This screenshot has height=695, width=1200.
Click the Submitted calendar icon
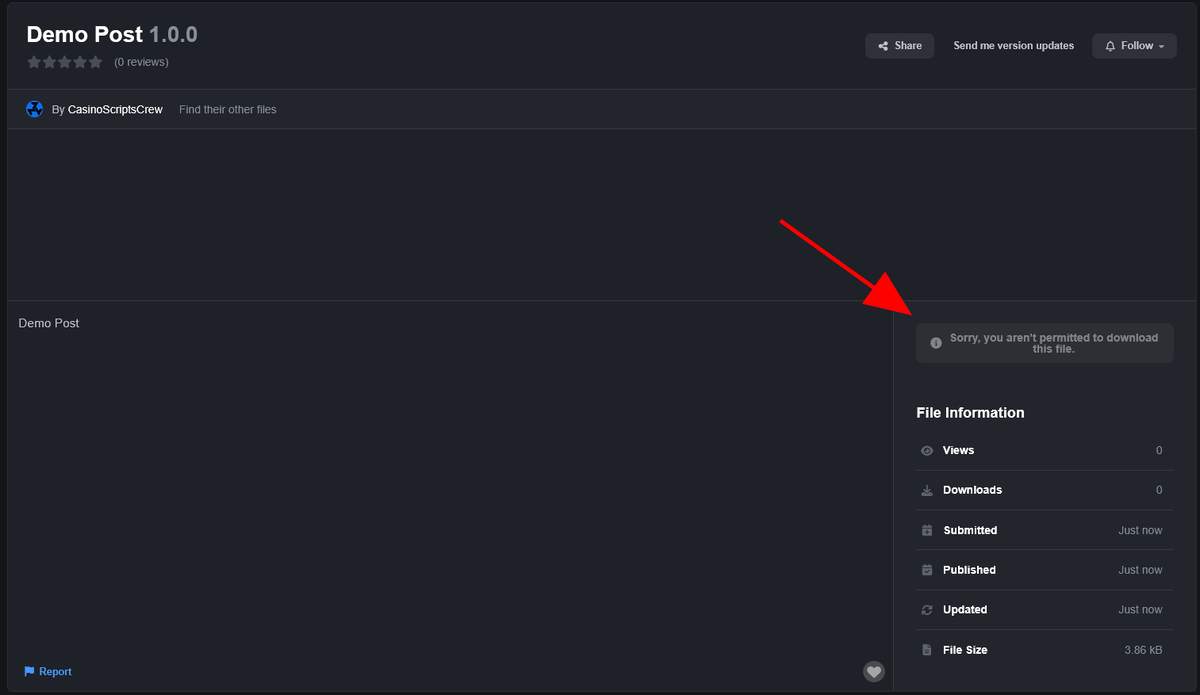927,531
